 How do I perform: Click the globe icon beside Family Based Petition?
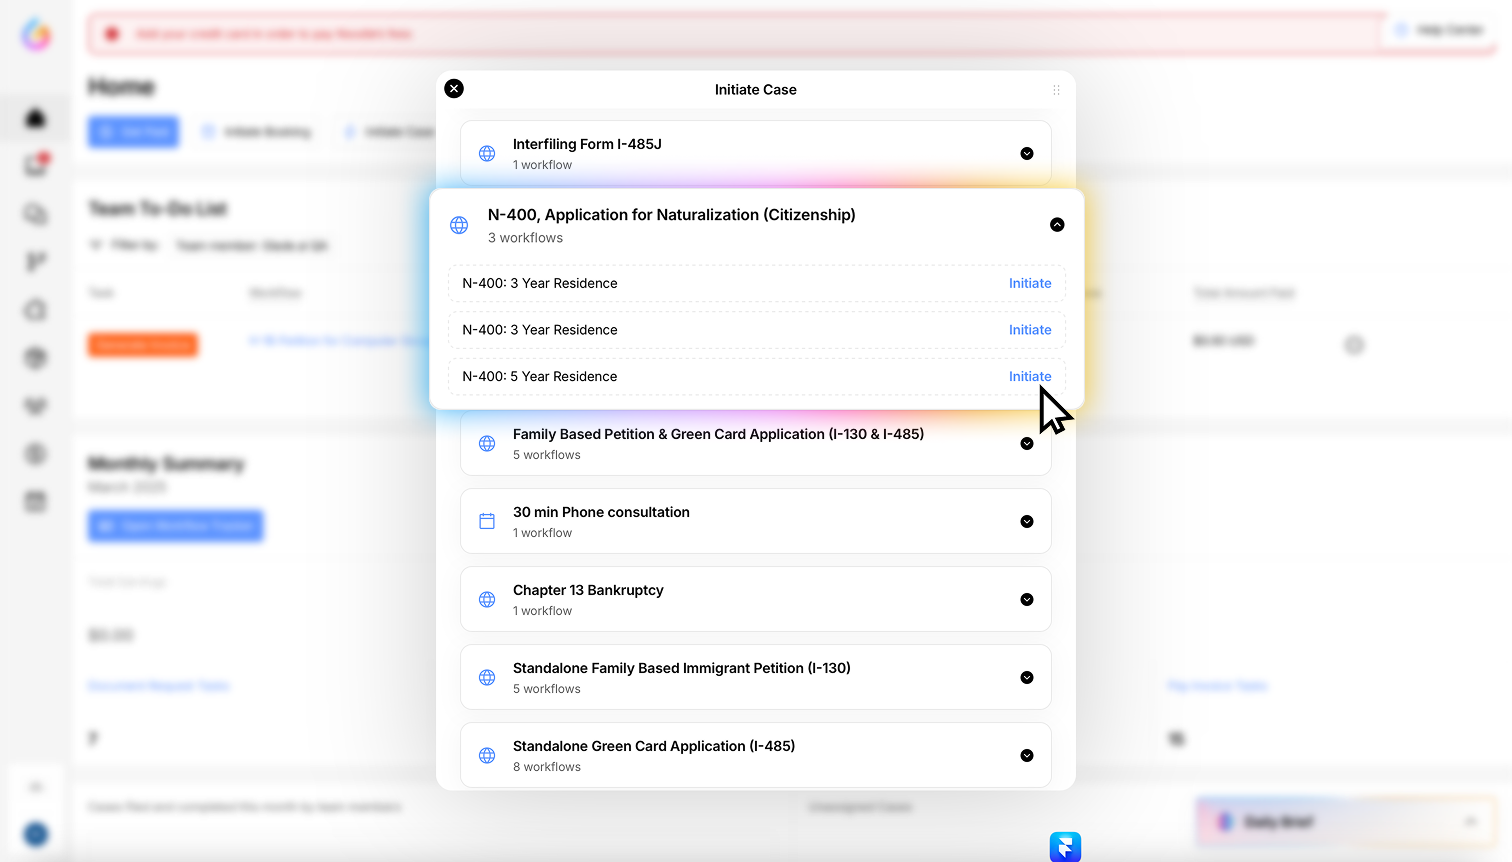coord(487,444)
